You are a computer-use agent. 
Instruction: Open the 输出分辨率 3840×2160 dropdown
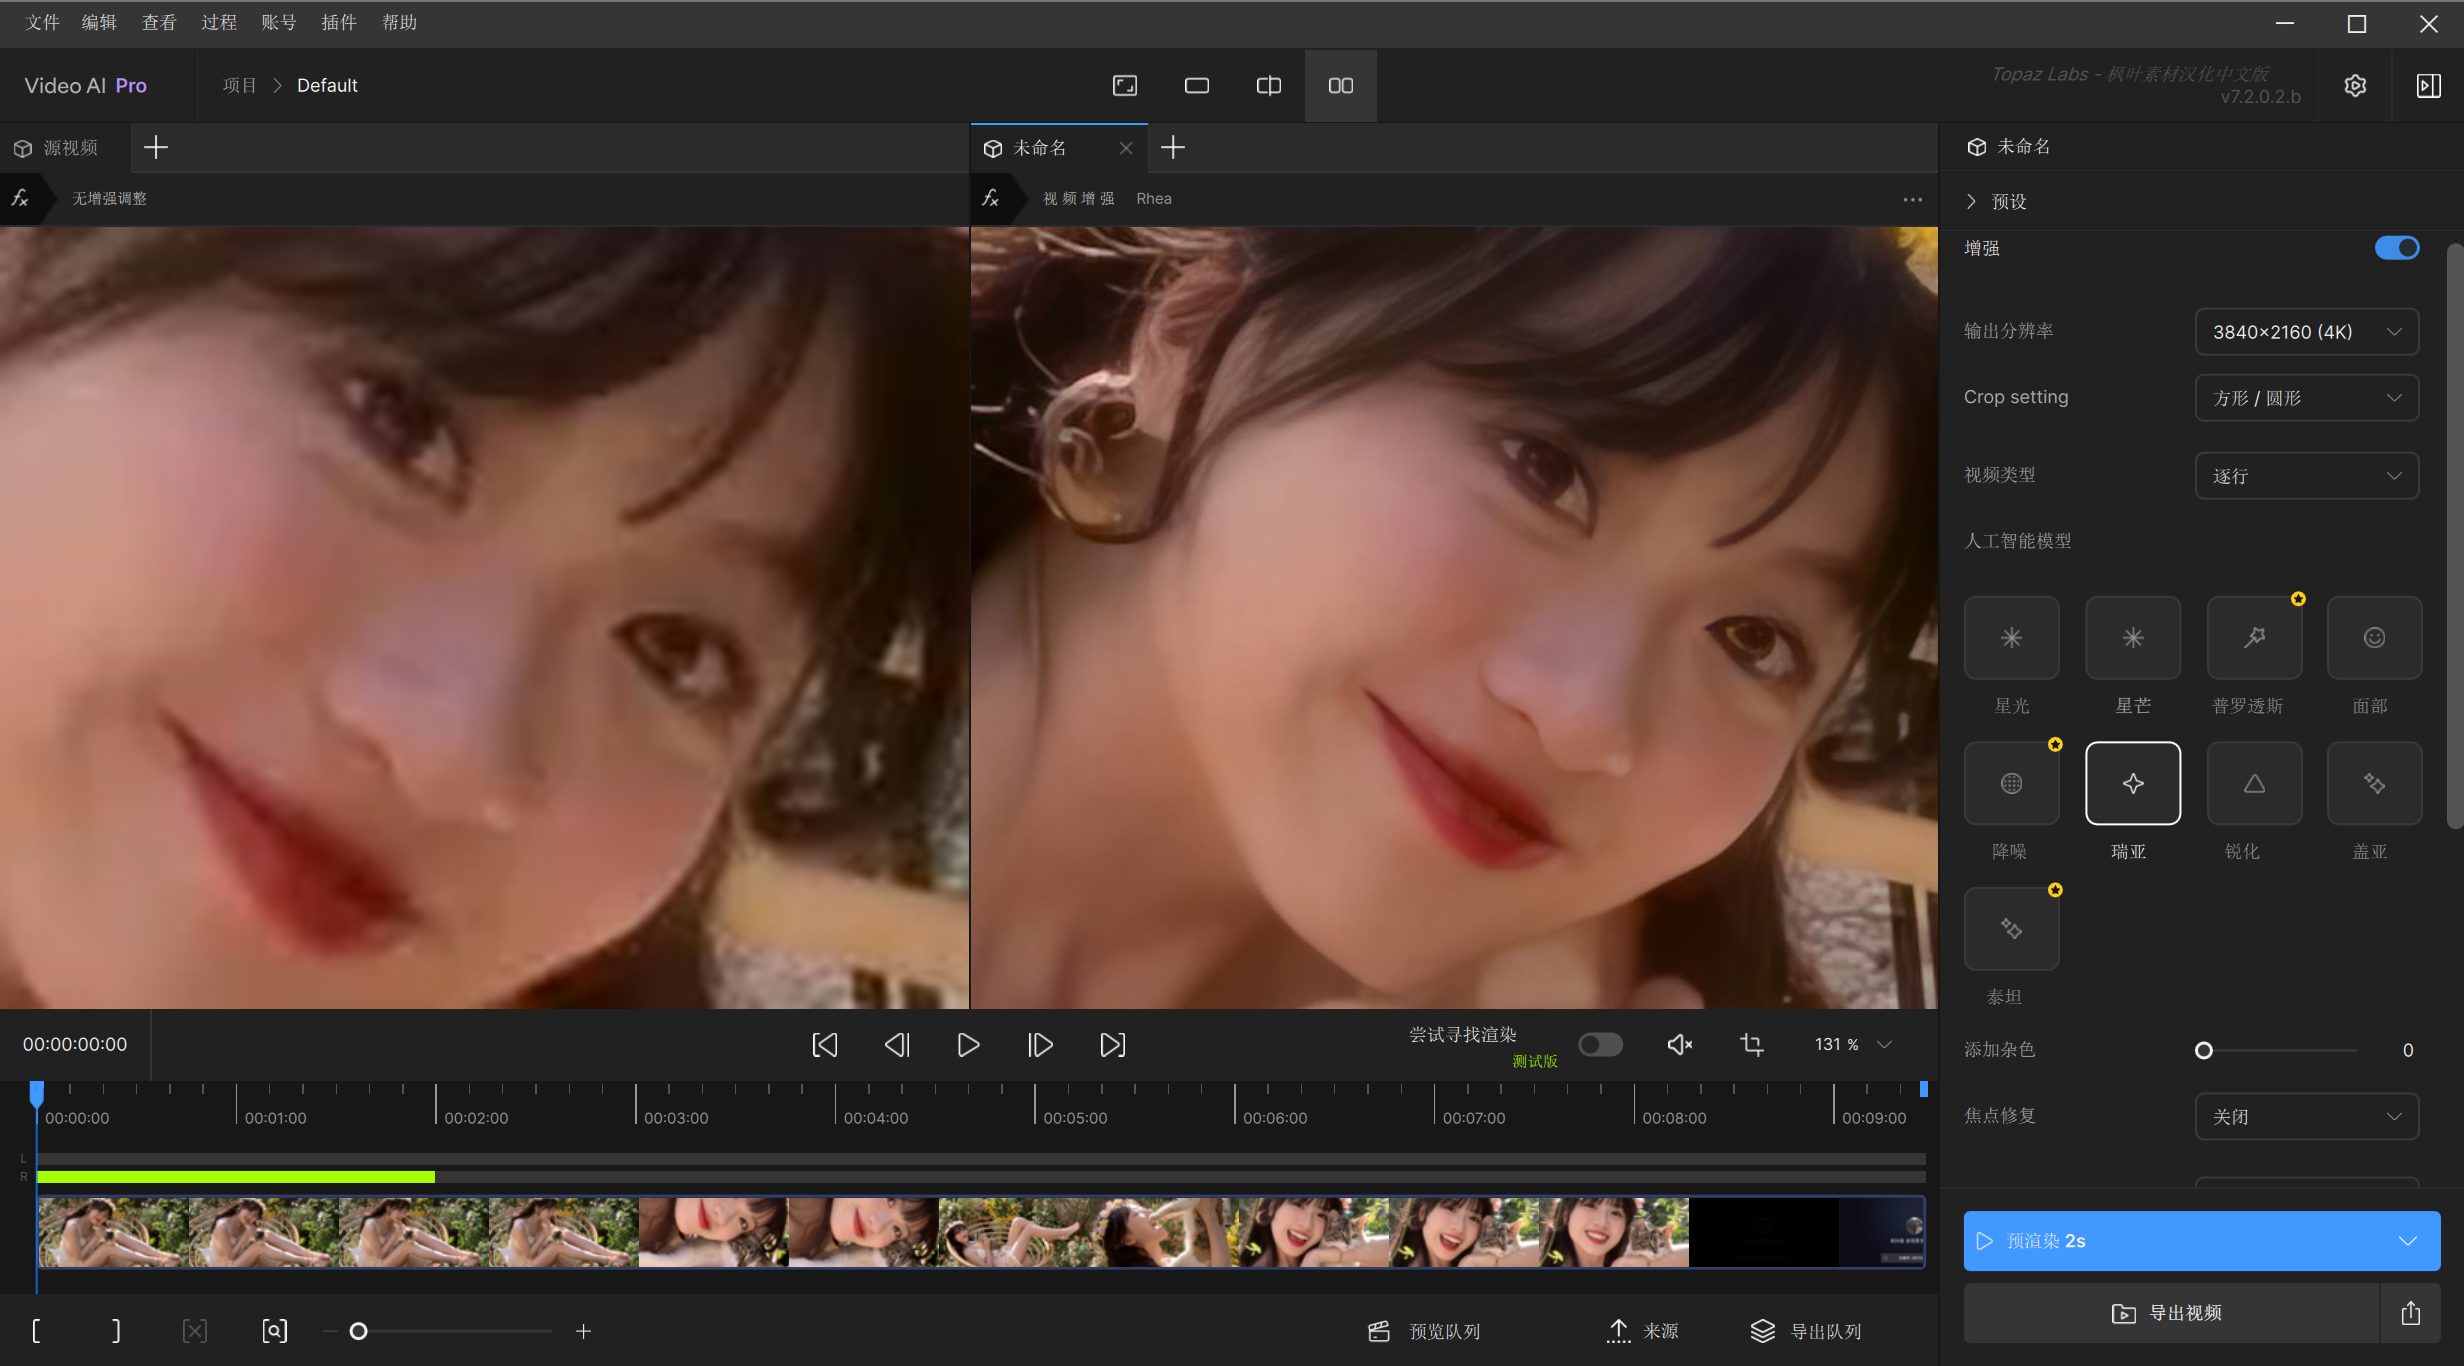click(2306, 332)
